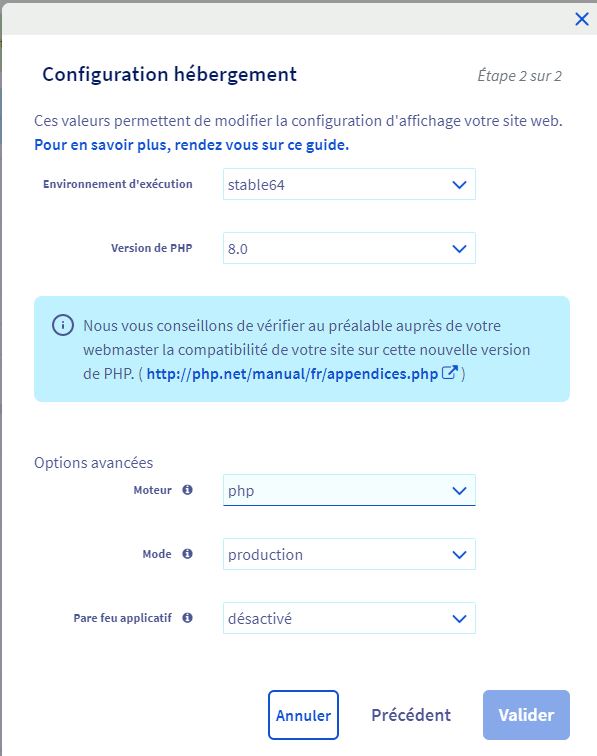Click the circled info icon in blue notice

tap(63, 325)
